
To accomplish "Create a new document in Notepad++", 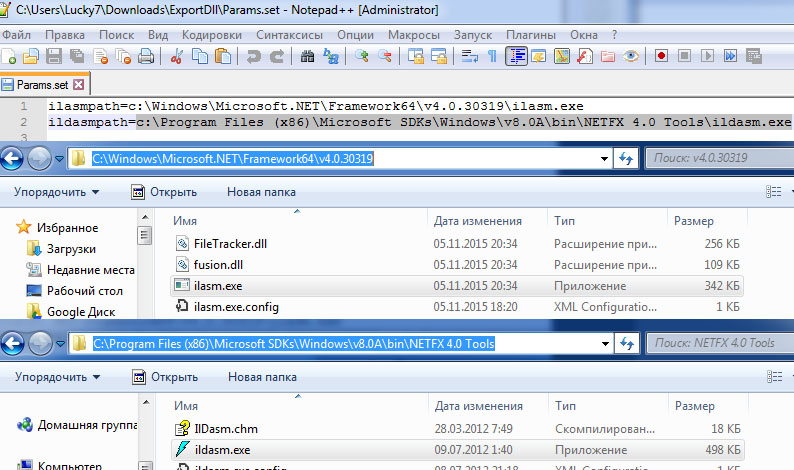I will [9, 56].
